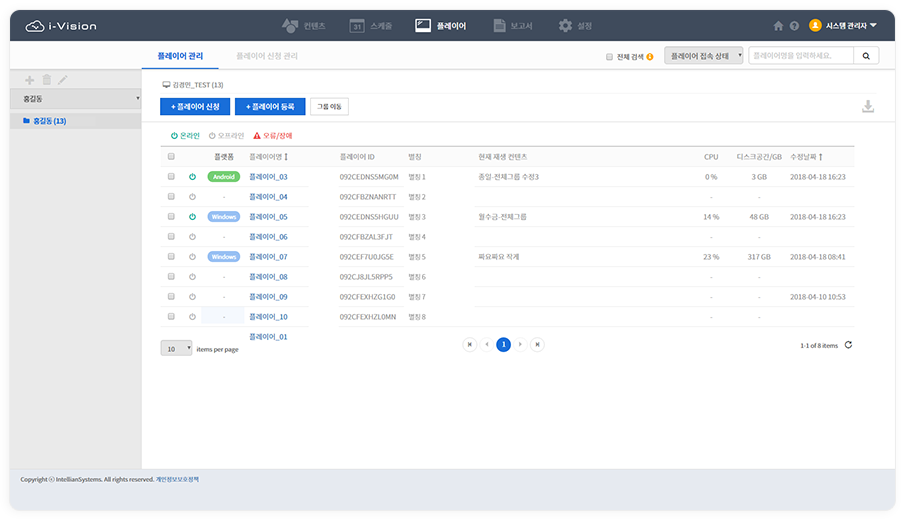This screenshot has height=520, width=905.
Task: Click the home icon in the header
Action: click(x=778, y=26)
